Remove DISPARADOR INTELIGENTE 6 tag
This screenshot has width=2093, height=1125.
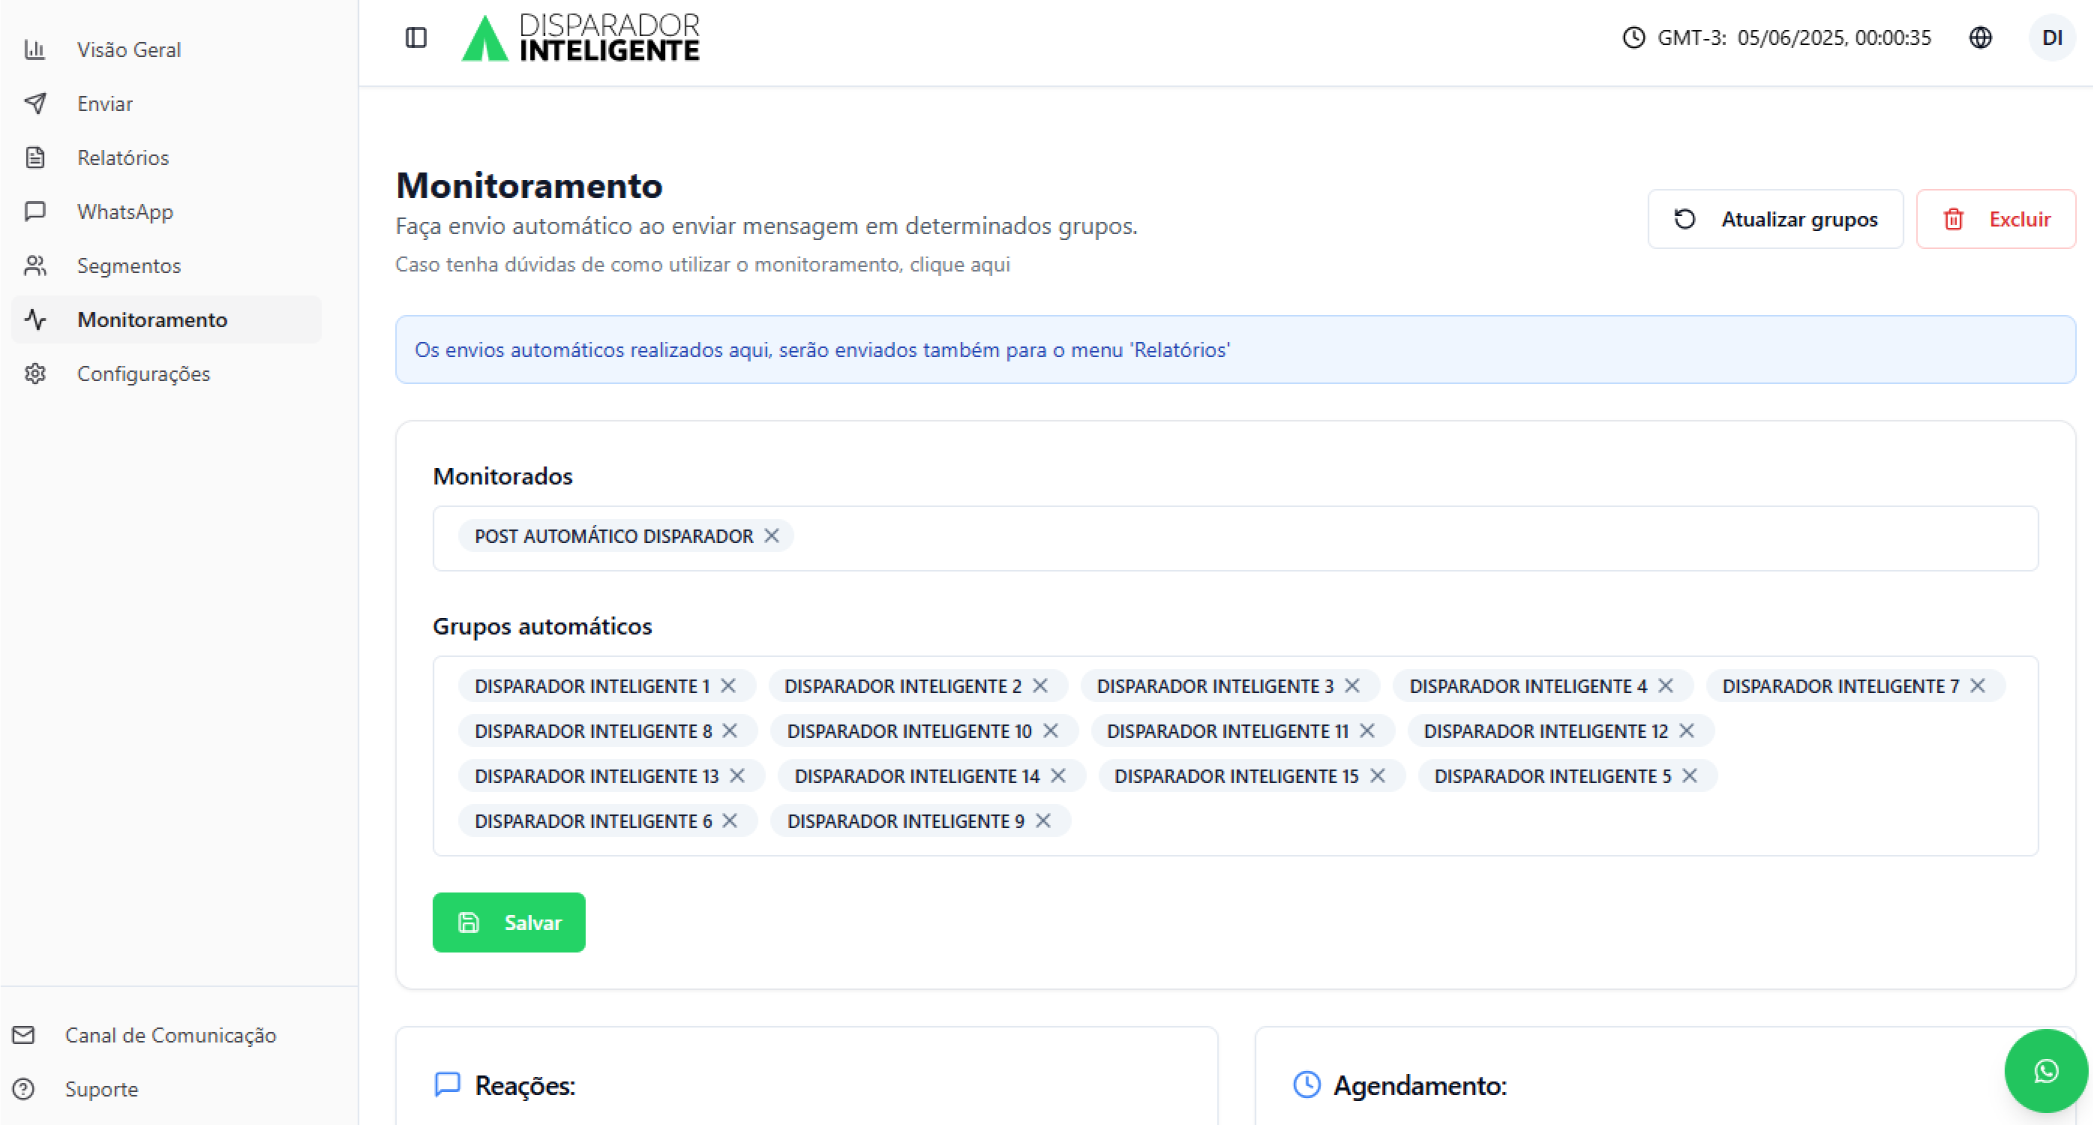(730, 821)
